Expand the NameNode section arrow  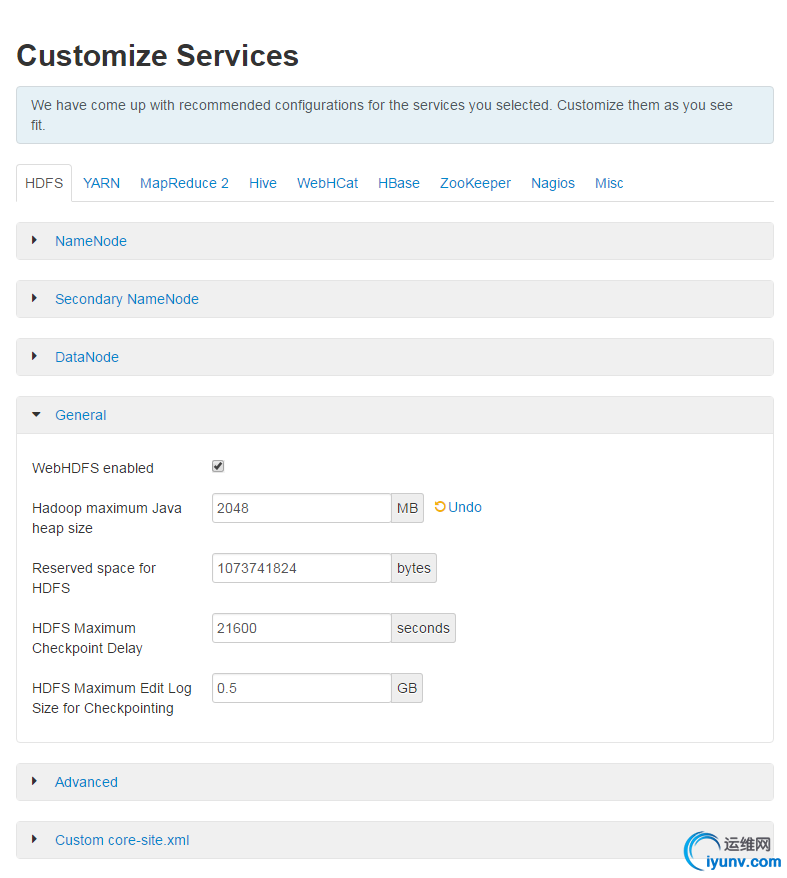[35, 240]
